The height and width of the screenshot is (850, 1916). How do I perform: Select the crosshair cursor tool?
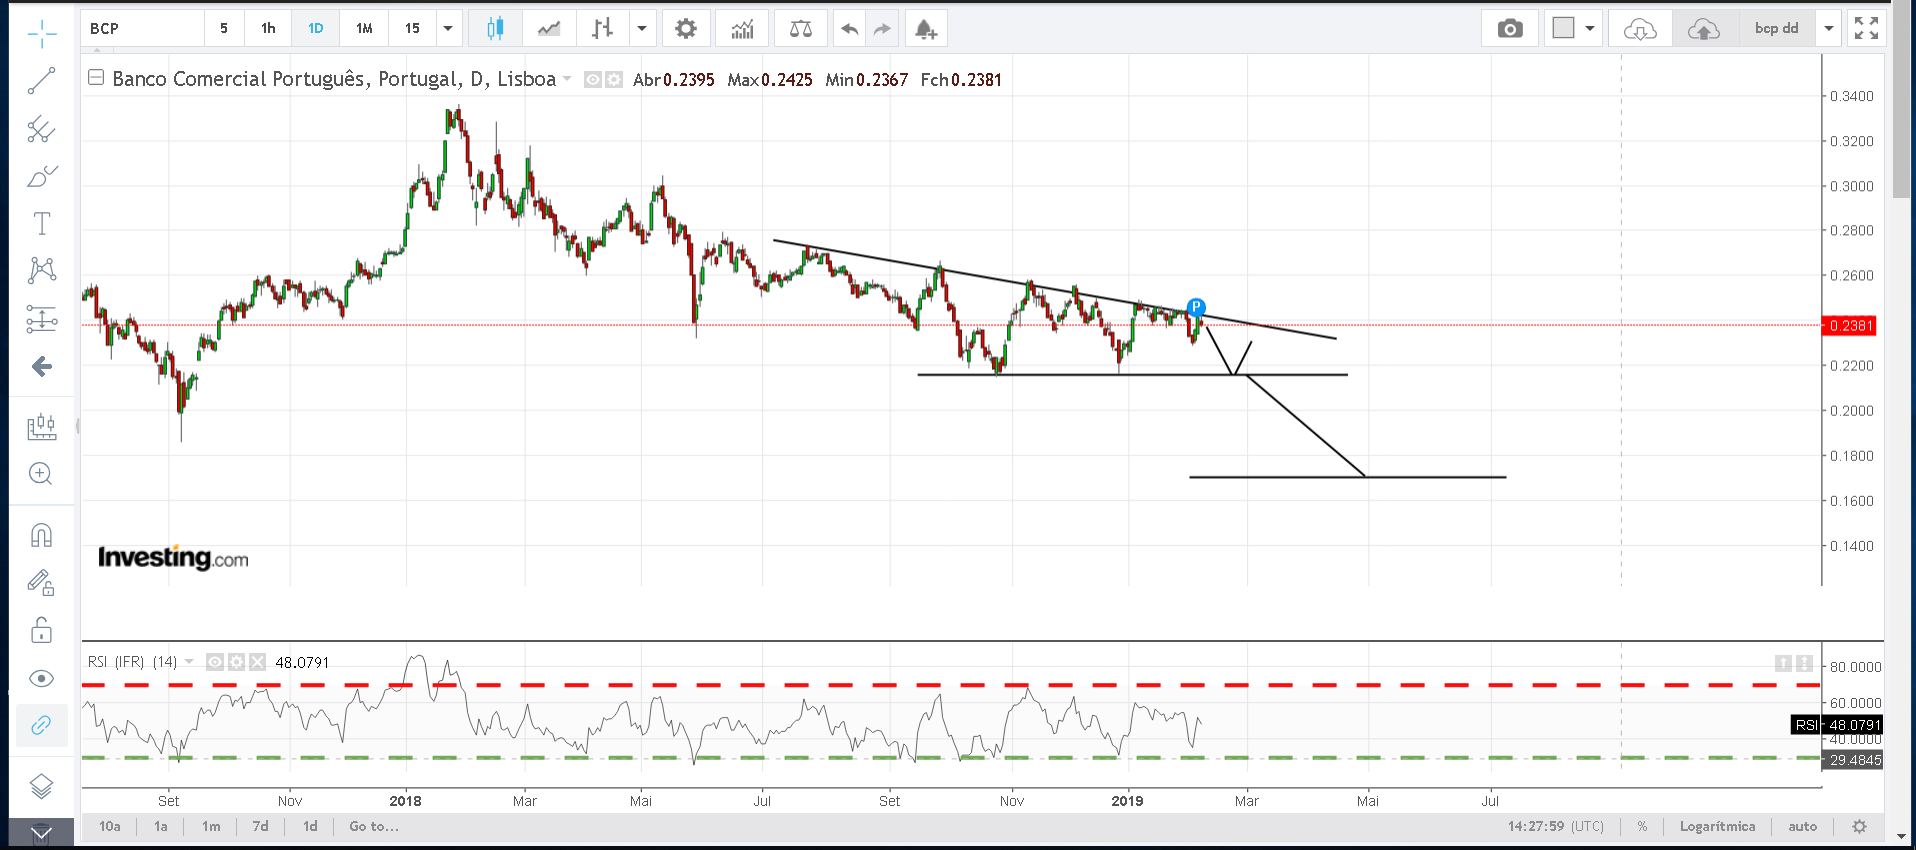point(42,34)
